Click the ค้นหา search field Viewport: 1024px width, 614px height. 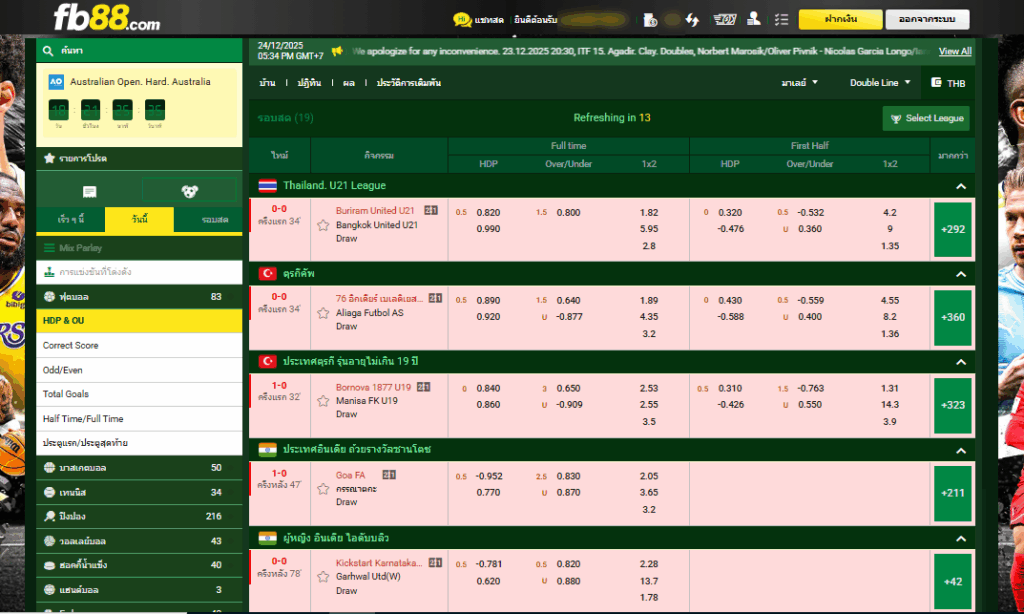(139, 50)
